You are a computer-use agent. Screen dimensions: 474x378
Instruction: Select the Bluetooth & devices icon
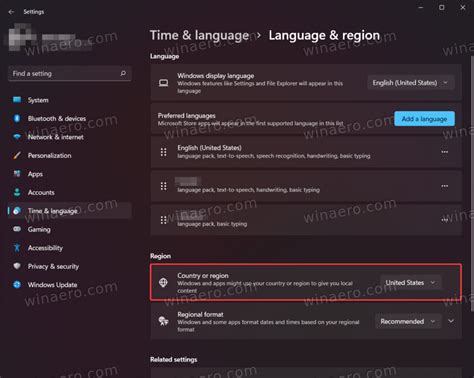17,118
